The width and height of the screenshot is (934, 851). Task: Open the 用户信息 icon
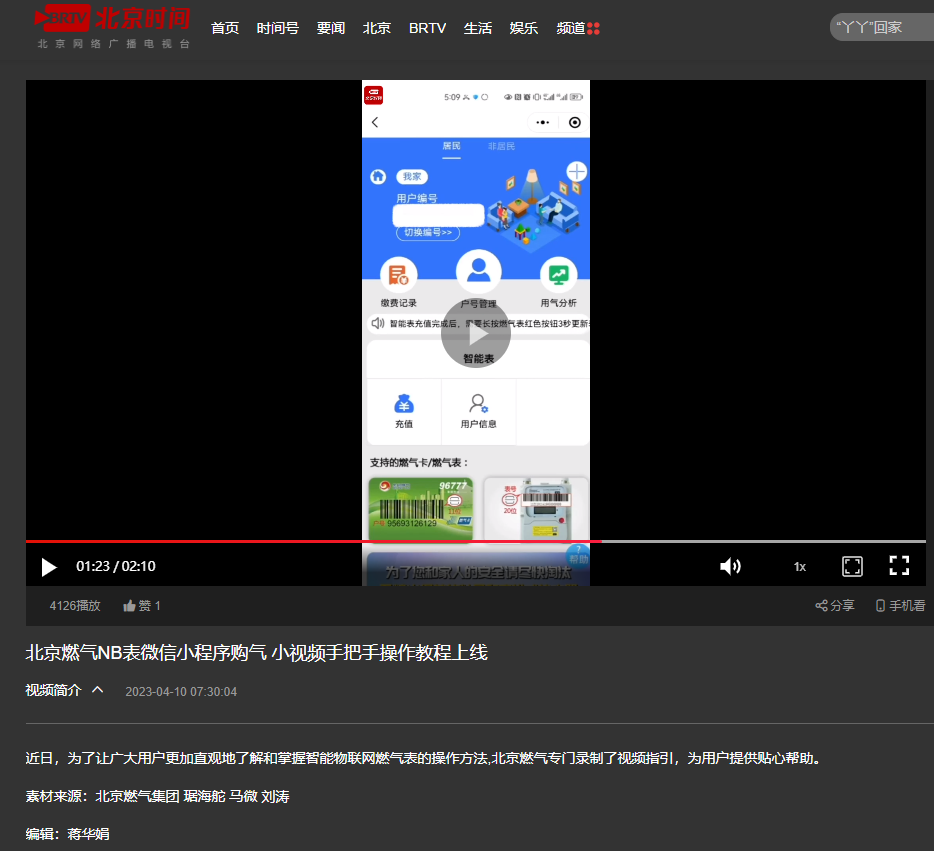478,411
